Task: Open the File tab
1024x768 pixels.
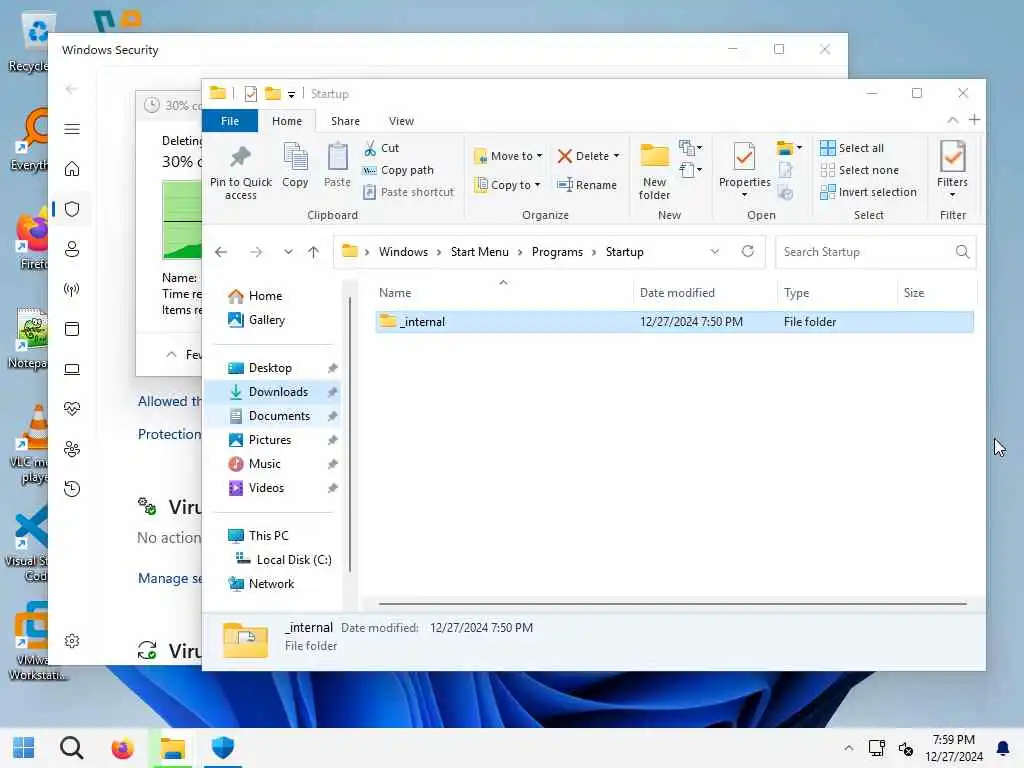Action: (x=230, y=121)
